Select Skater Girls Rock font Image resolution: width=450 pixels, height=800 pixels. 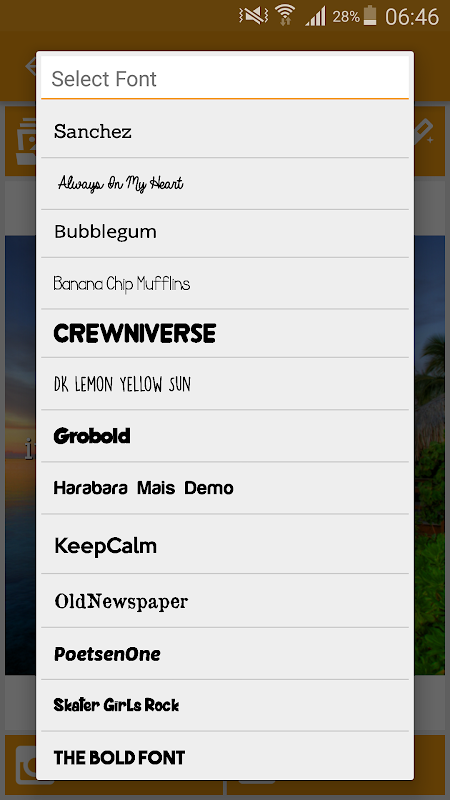225,705
